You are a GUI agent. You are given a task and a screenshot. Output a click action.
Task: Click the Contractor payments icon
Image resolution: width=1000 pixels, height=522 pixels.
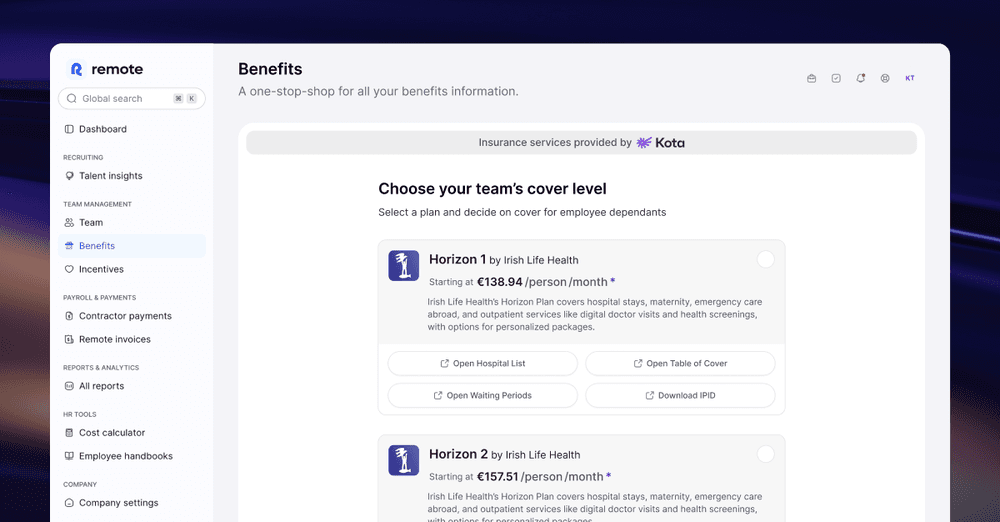coord(69,316)
